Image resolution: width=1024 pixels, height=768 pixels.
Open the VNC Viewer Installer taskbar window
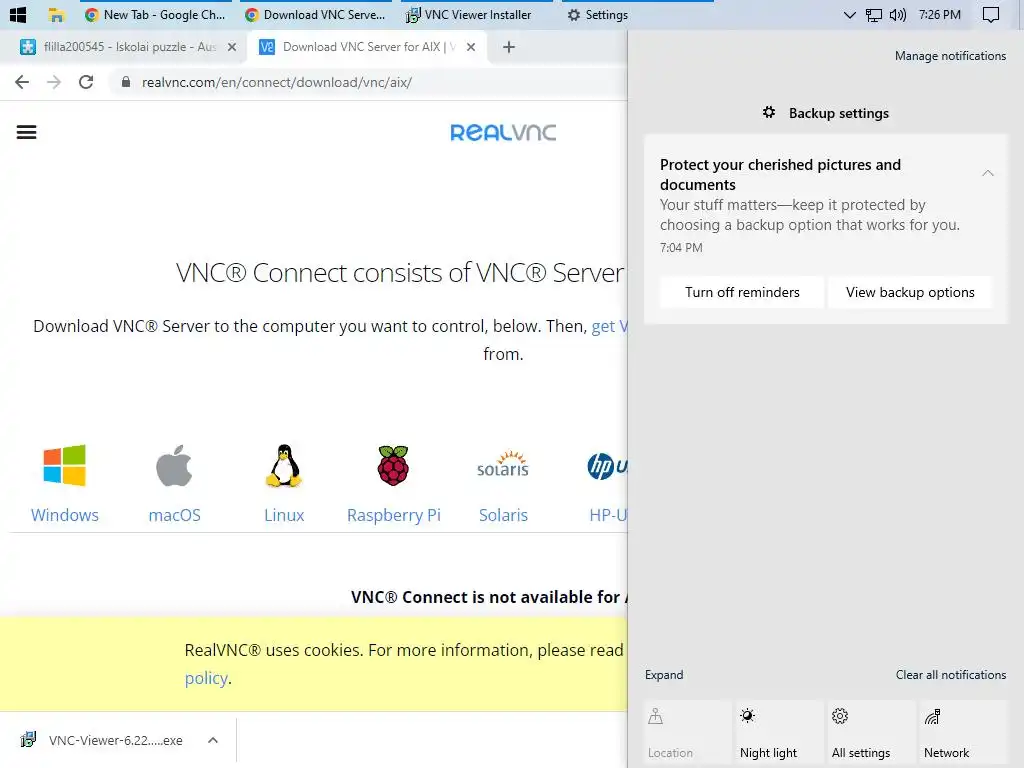click(475, 14)
